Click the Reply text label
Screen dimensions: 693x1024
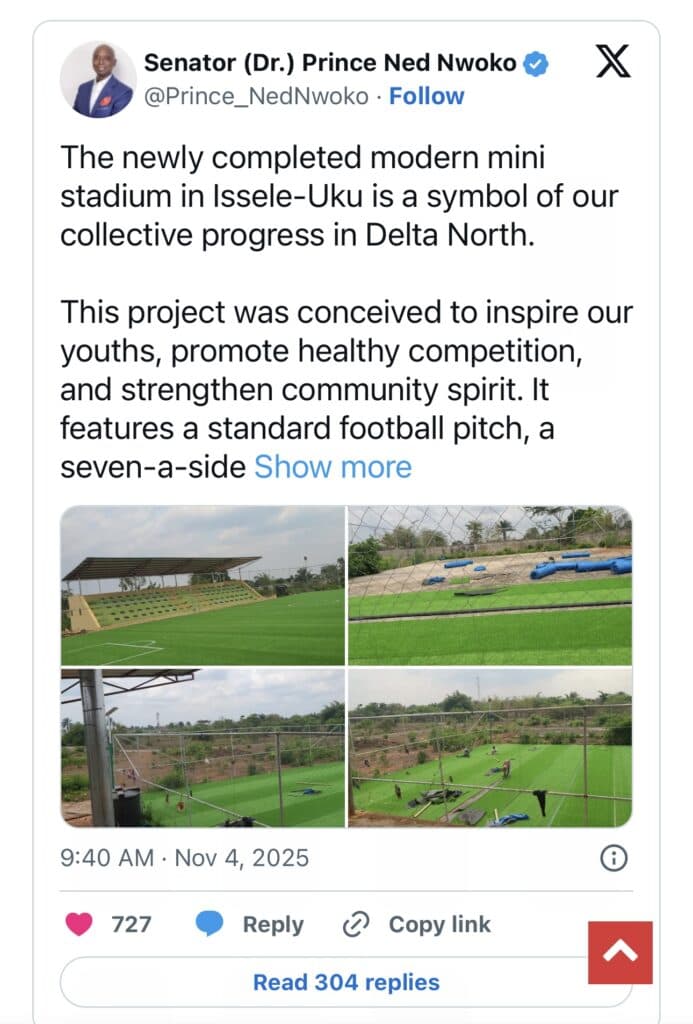coord(273,924)
